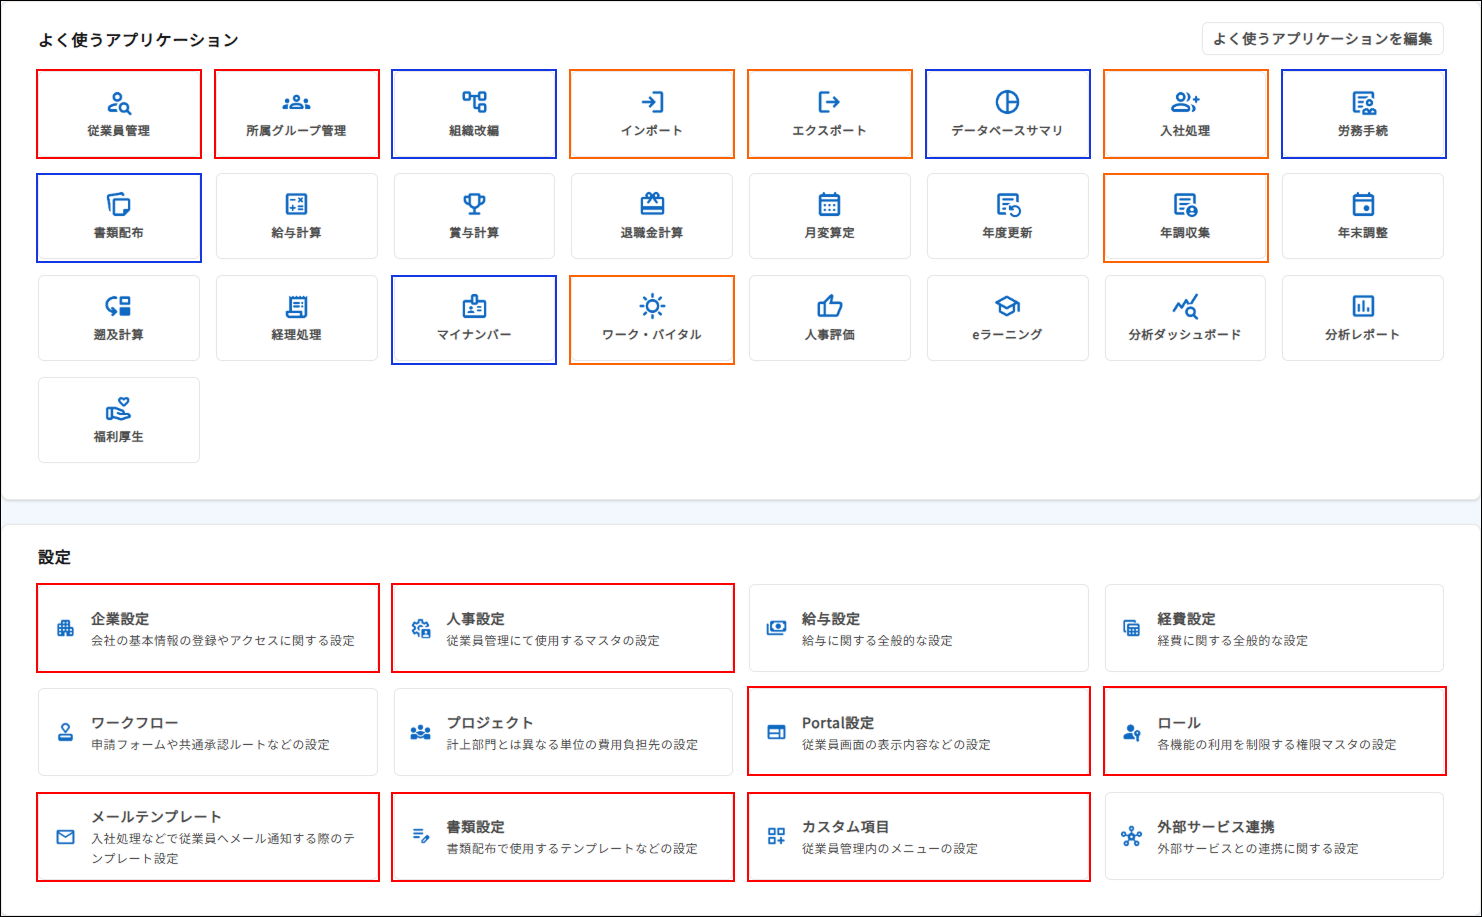Launch the 組織改編 application

(x=474, y=114)
